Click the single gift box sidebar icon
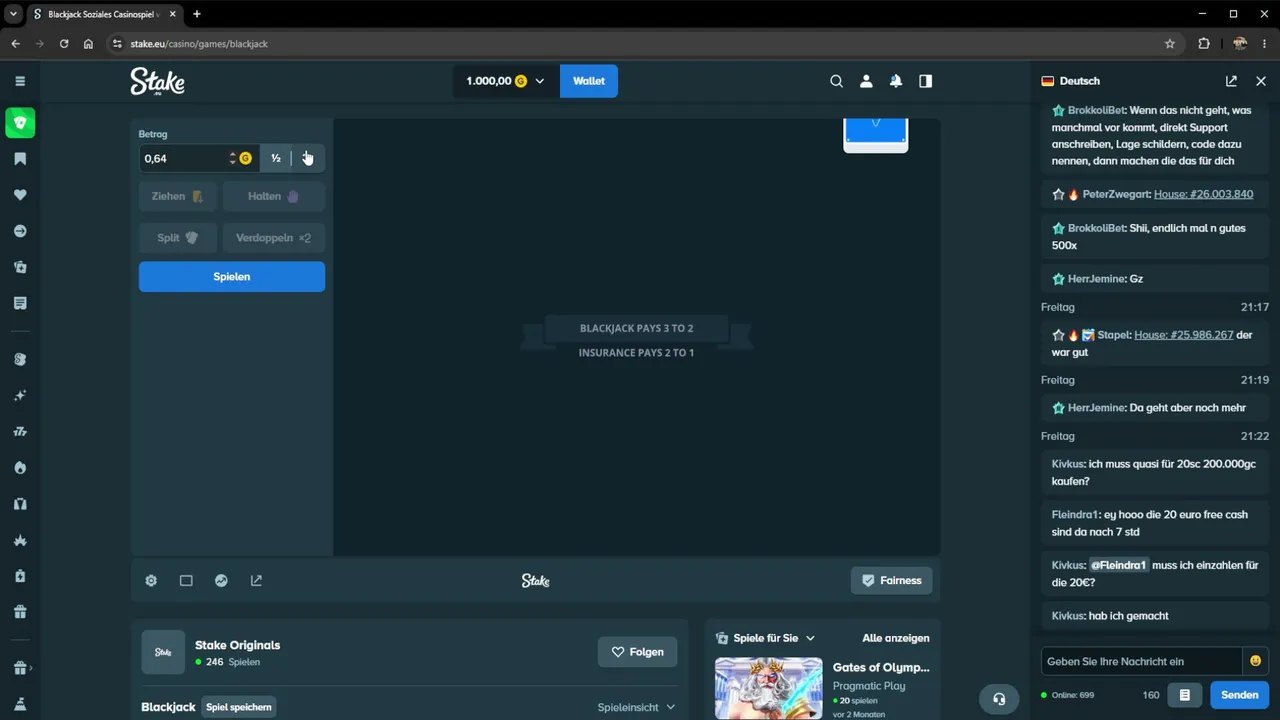This screenshot has height=720, width=1280. [20, 612]
